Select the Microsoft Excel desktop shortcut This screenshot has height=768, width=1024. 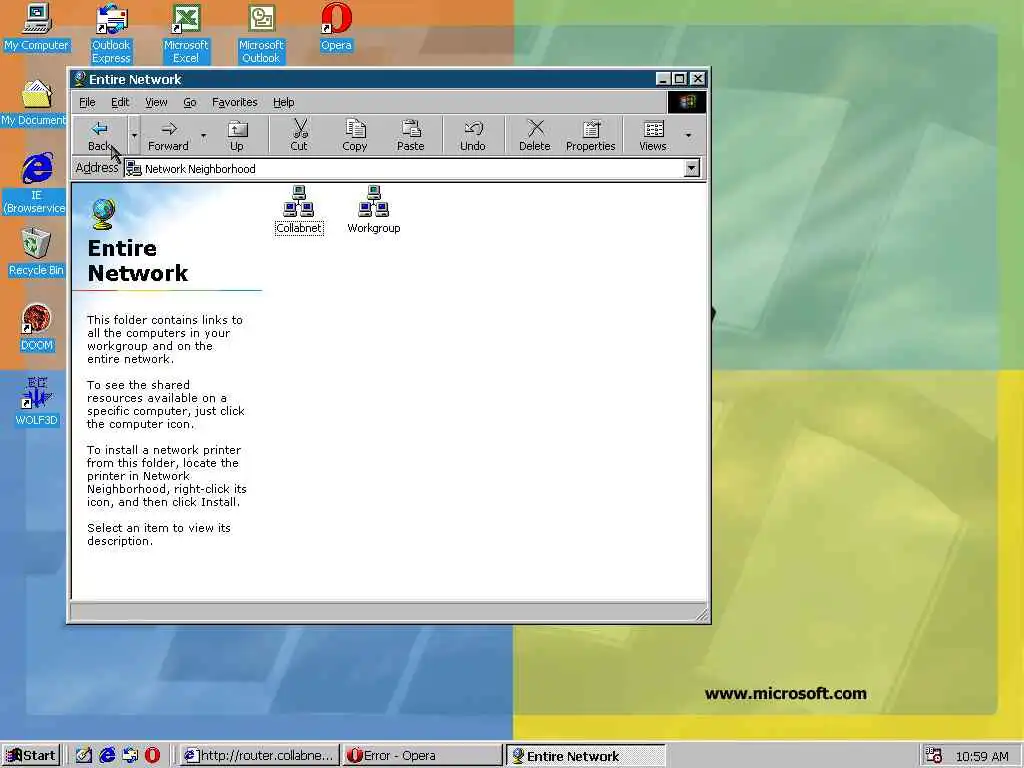point(185,34)
